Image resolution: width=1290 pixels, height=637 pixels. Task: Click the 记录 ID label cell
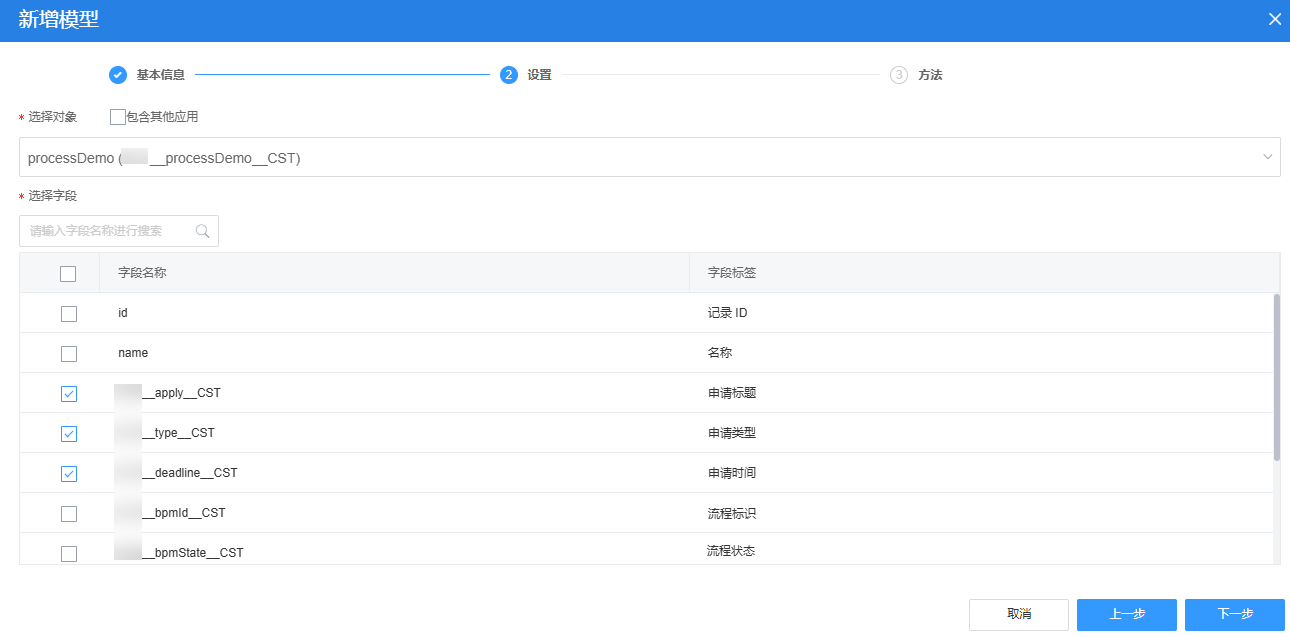pos(728,313)
